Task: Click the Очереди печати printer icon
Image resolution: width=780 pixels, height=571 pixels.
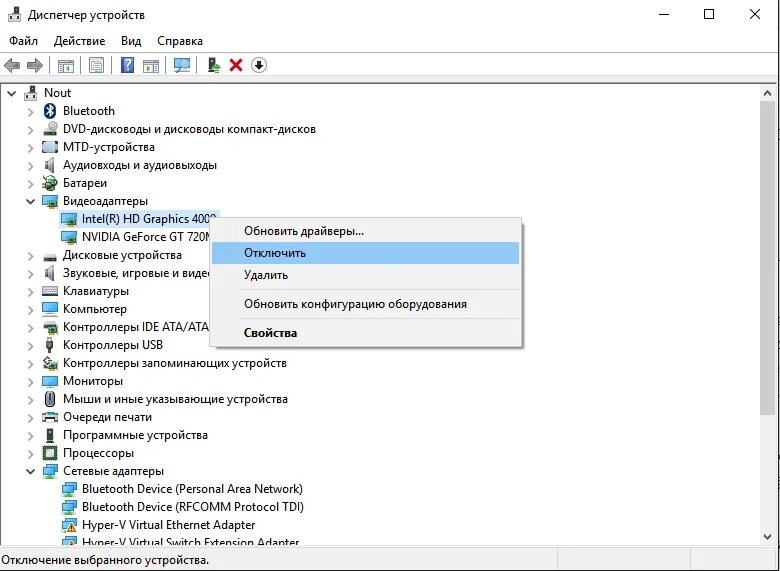Action: pyautogui.click(x=50, y=417)
